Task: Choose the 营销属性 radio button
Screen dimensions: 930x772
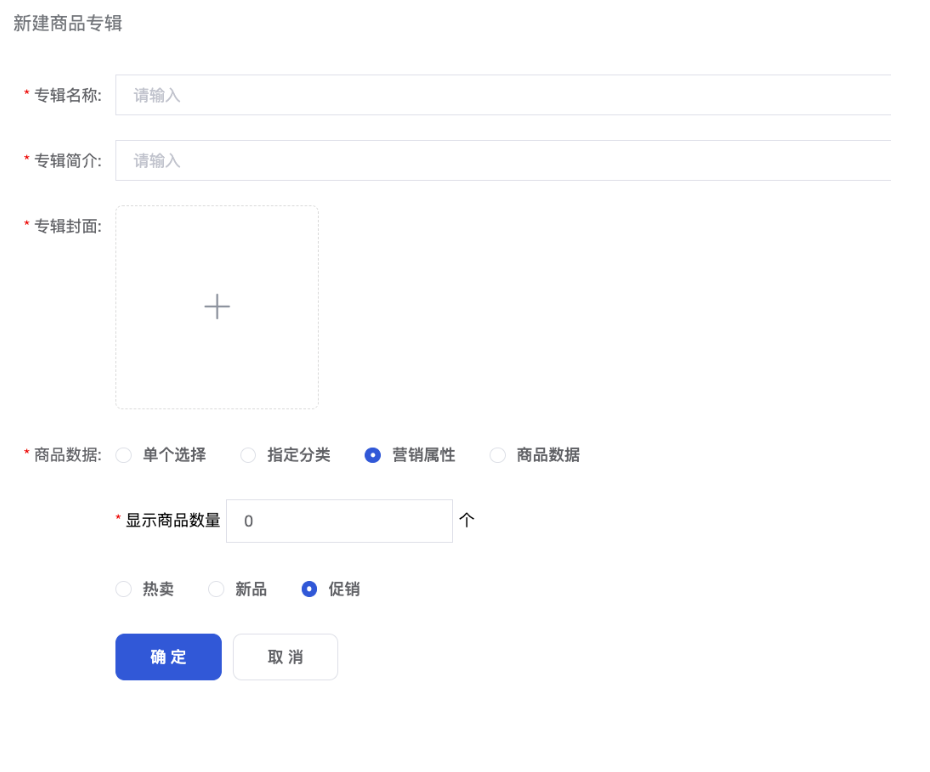Action: click(x=373, y=456)
